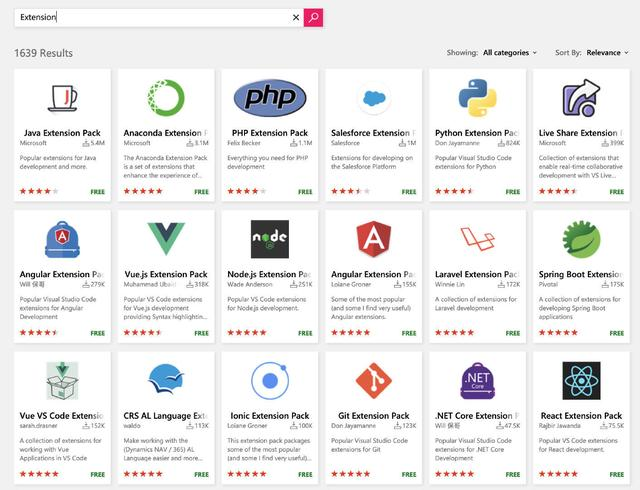Open the All categories dropdown
This screenshot has width=640, height=490.
(510, 53)
